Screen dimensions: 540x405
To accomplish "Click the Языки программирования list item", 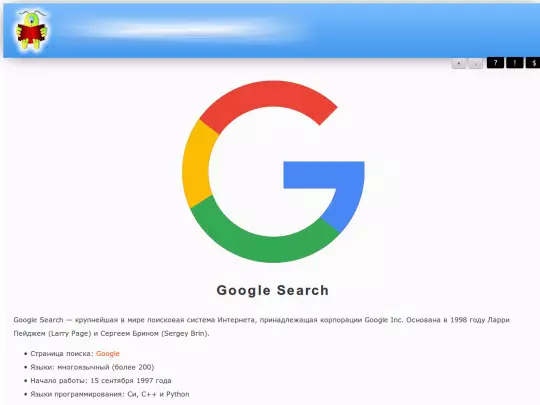I will tap(110, 394).
